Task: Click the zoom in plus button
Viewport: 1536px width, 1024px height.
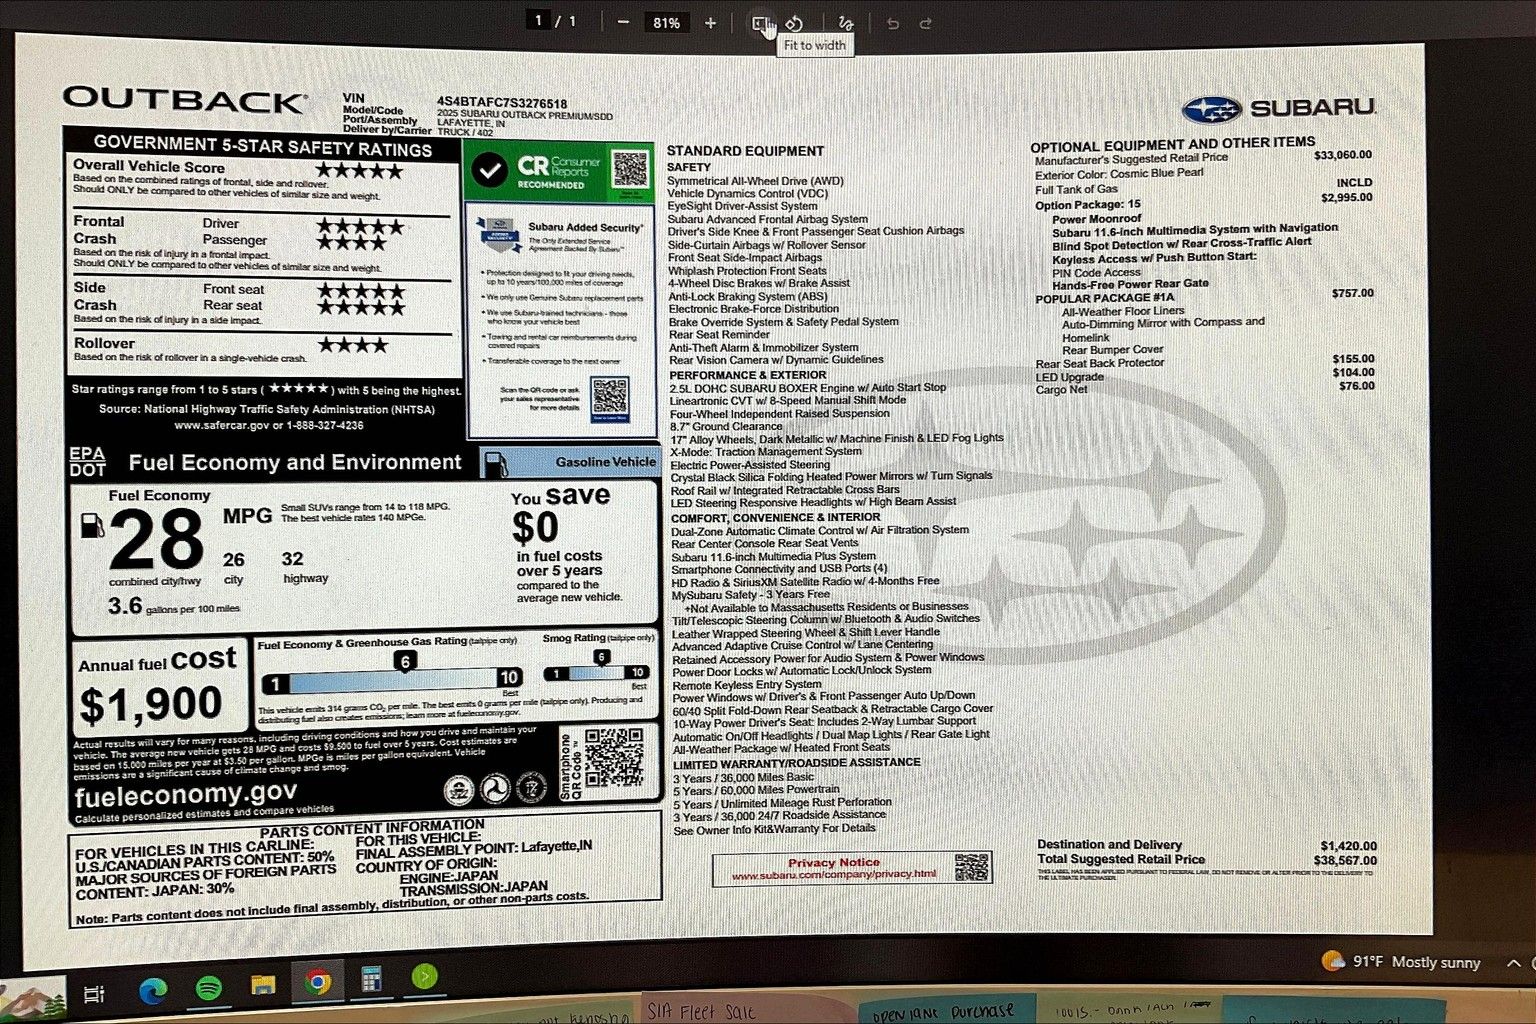Action: point(710,22)
